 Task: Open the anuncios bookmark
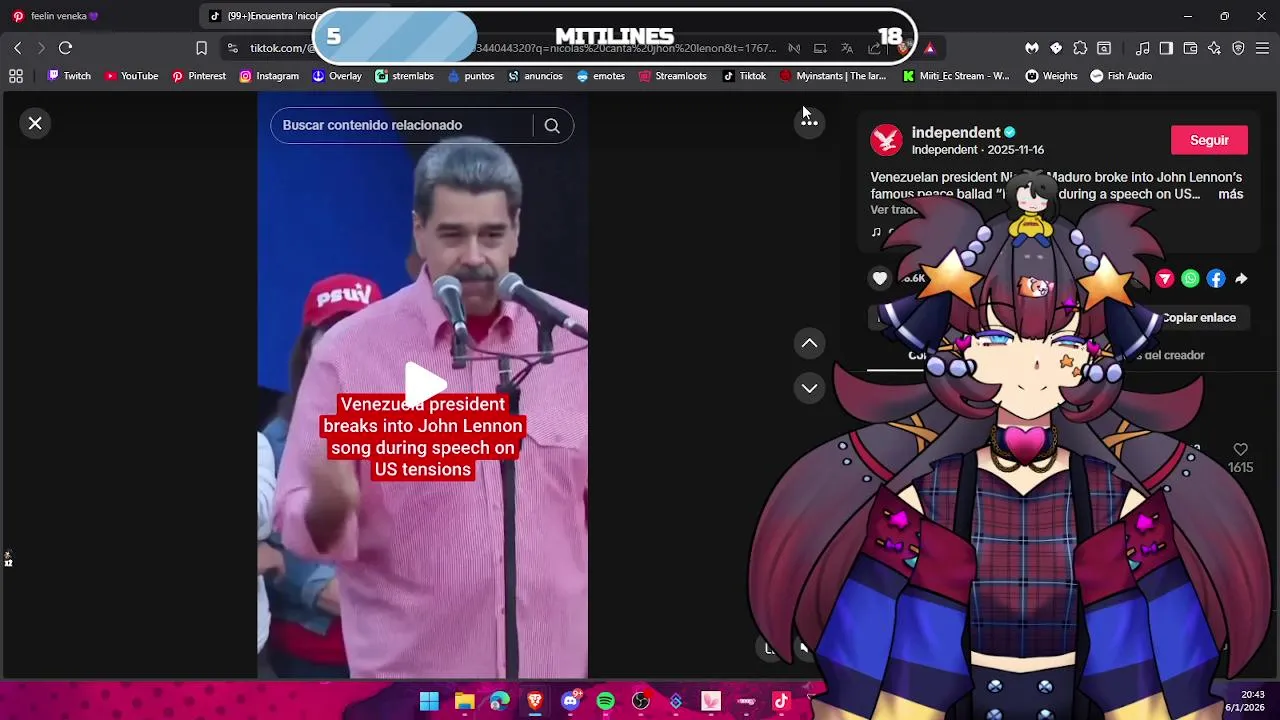coord(535,76)
